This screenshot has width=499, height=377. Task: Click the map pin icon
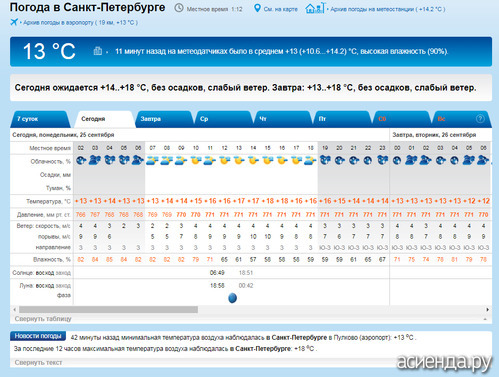pos(257,8)
